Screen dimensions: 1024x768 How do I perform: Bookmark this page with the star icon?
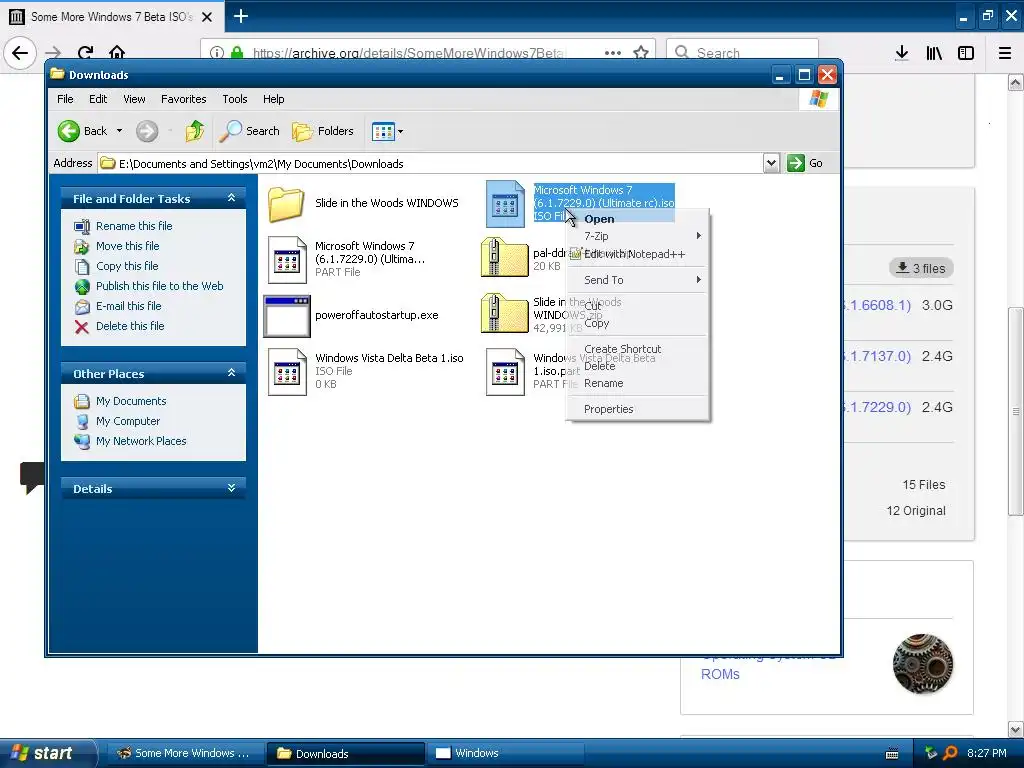641,52
